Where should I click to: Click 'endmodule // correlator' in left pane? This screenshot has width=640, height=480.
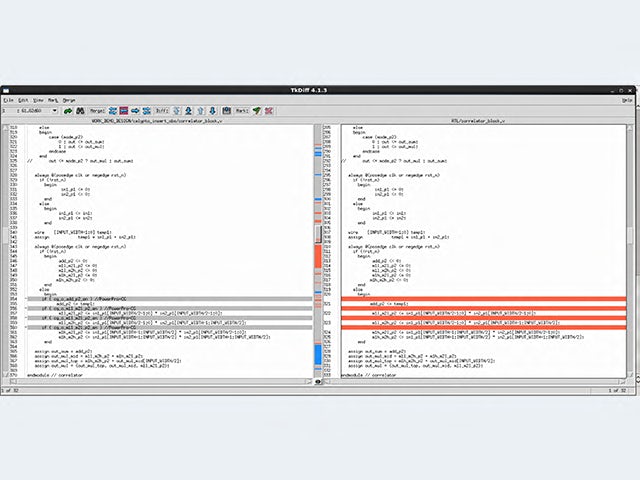pos(55,375)
